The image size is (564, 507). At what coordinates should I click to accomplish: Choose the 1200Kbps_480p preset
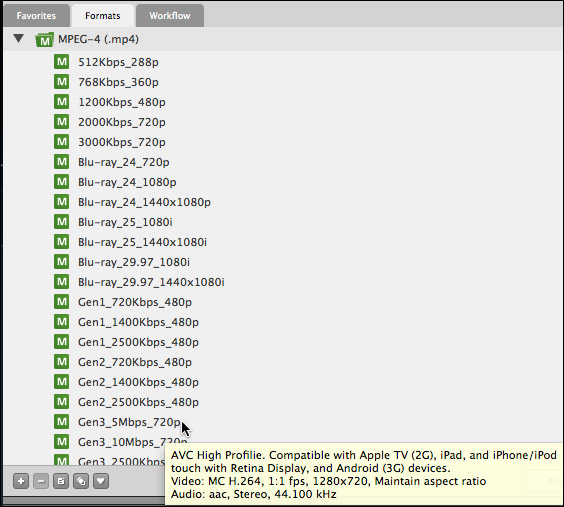coord(122,102)
